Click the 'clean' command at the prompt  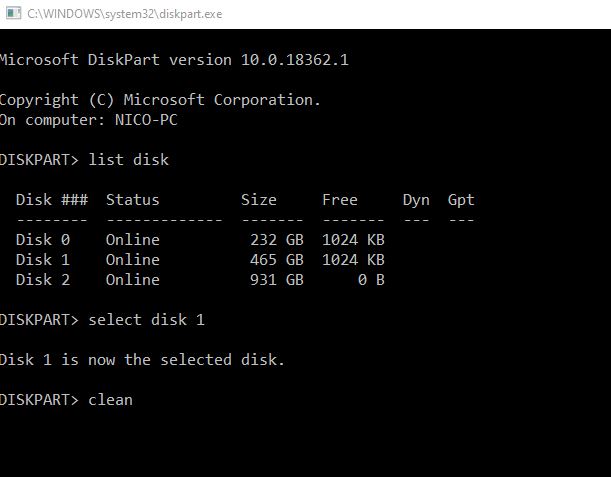(111, 400)
